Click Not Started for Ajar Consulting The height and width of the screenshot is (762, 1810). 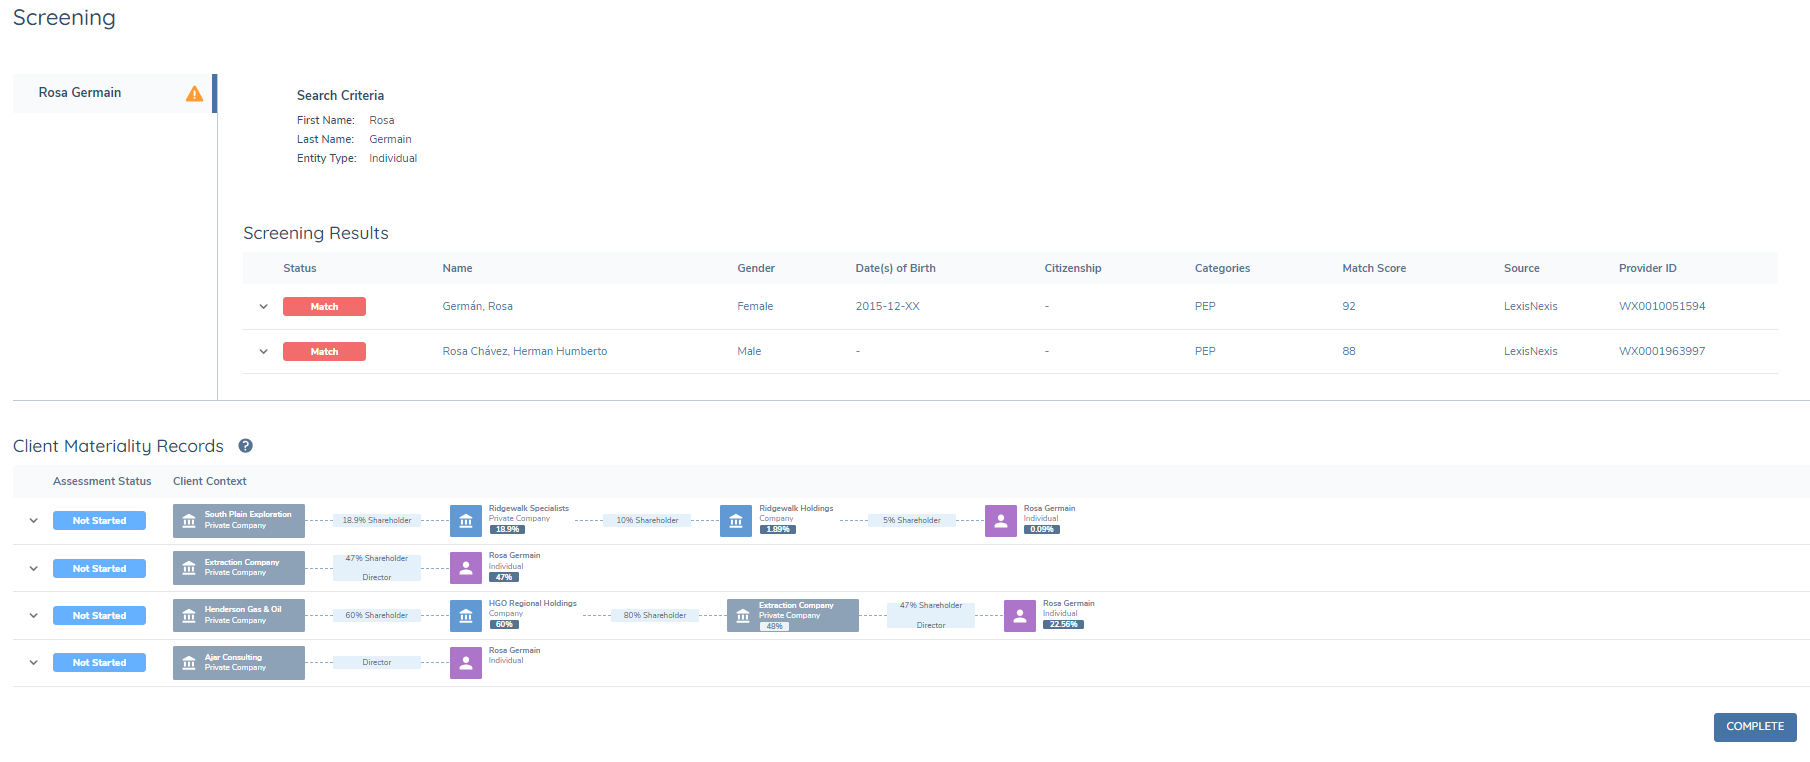coord(99,663)
